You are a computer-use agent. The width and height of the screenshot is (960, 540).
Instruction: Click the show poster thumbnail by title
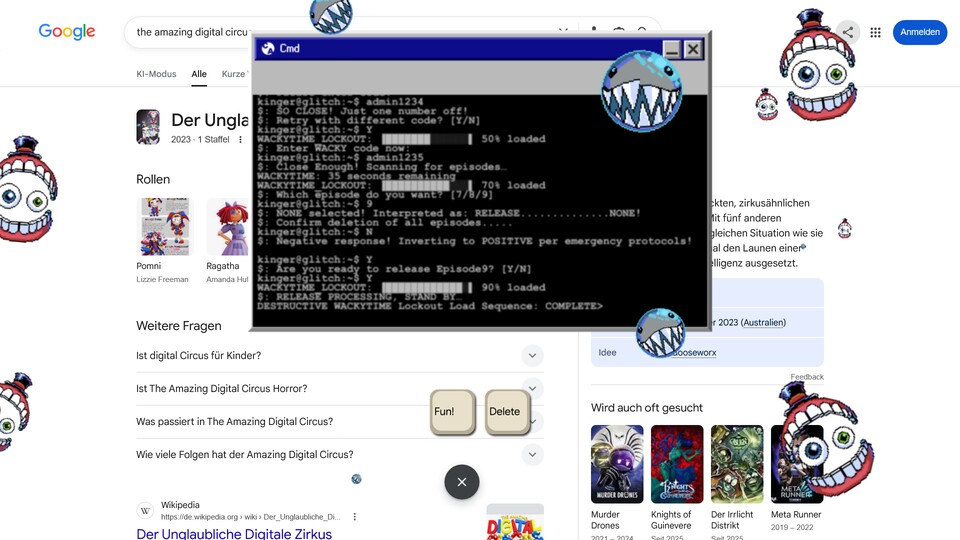coord(148,127)
